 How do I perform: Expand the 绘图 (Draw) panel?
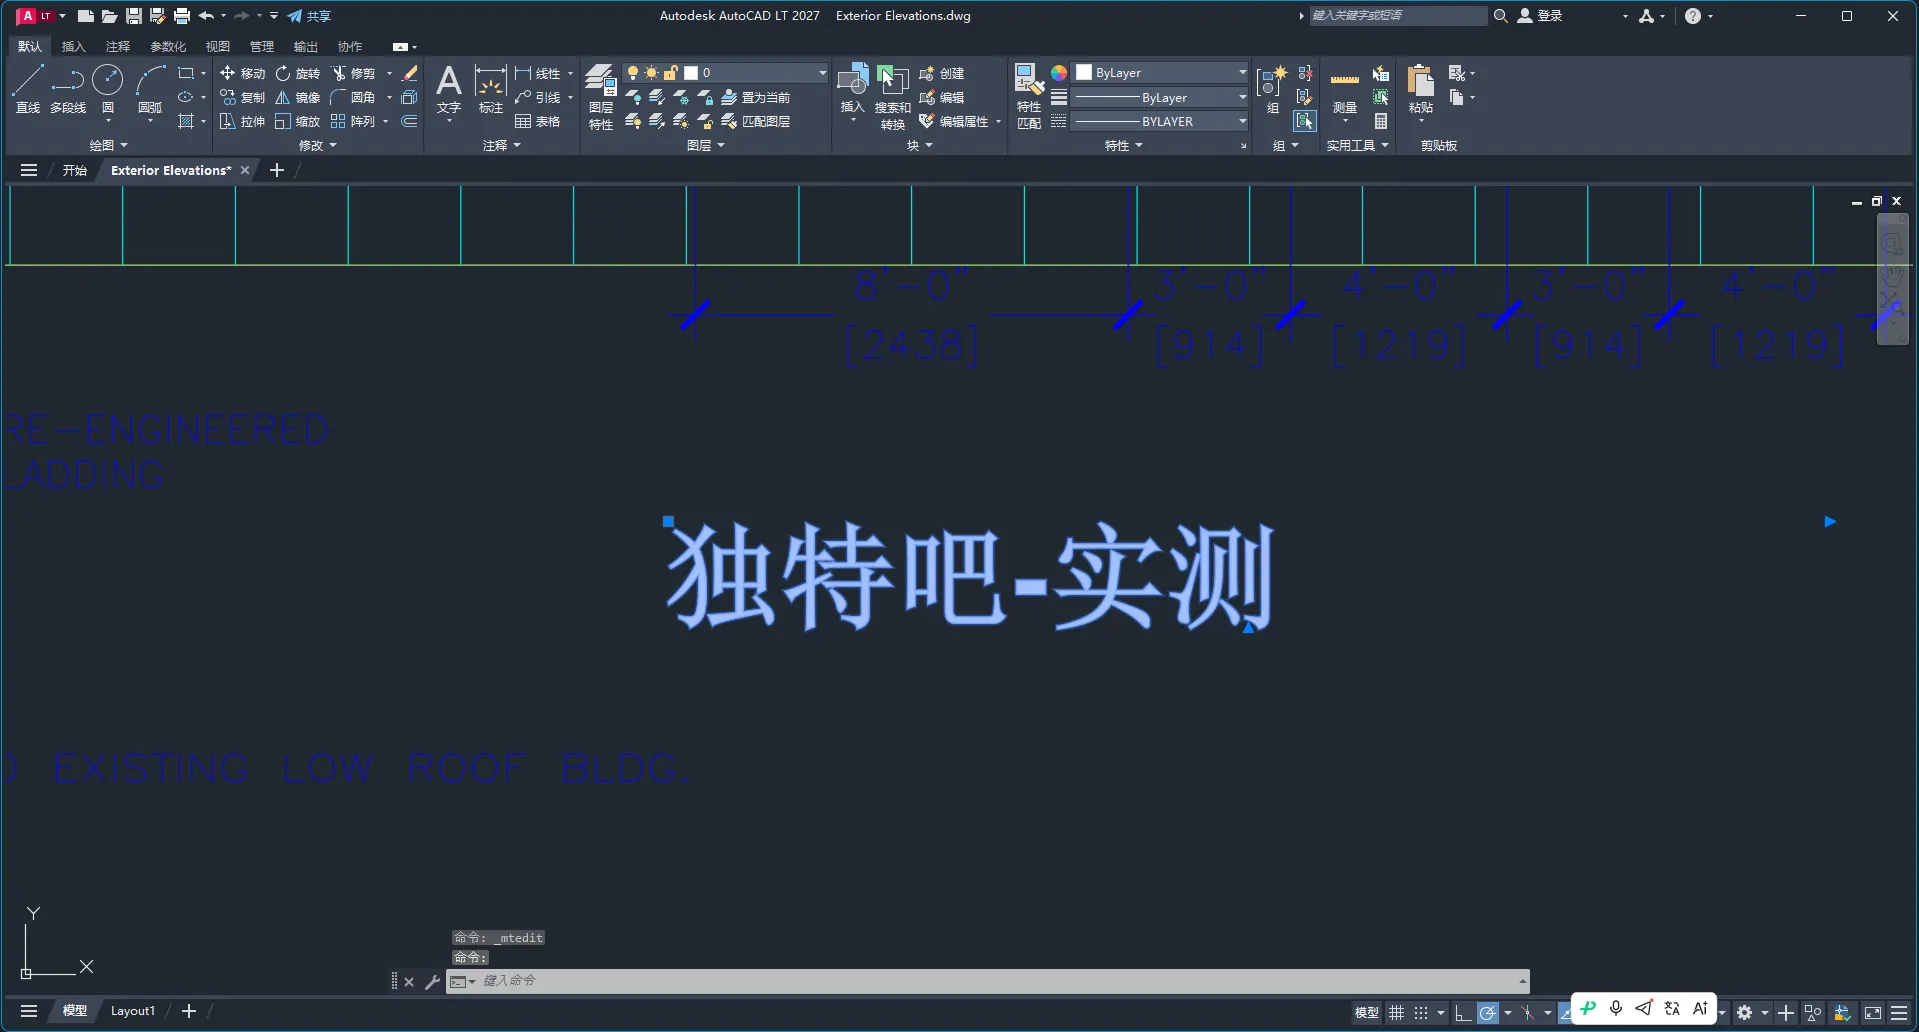[108, 145]
